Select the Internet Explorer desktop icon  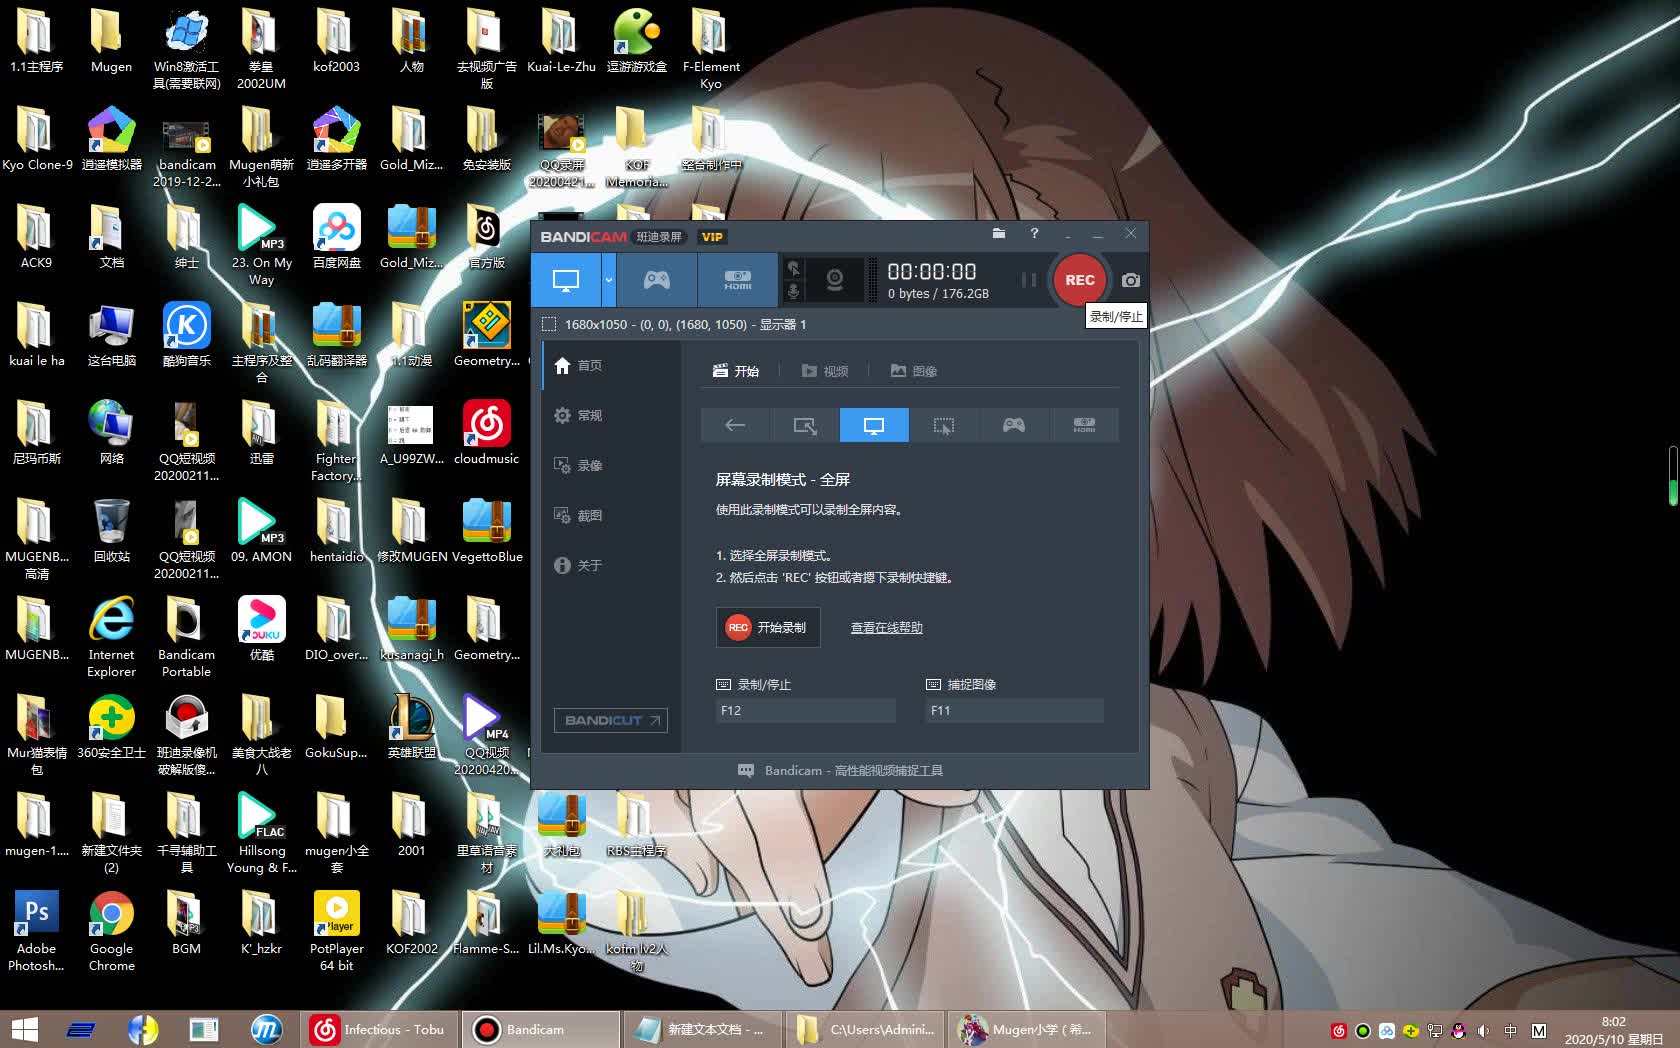pyautogui.click(x=111, y=637)
